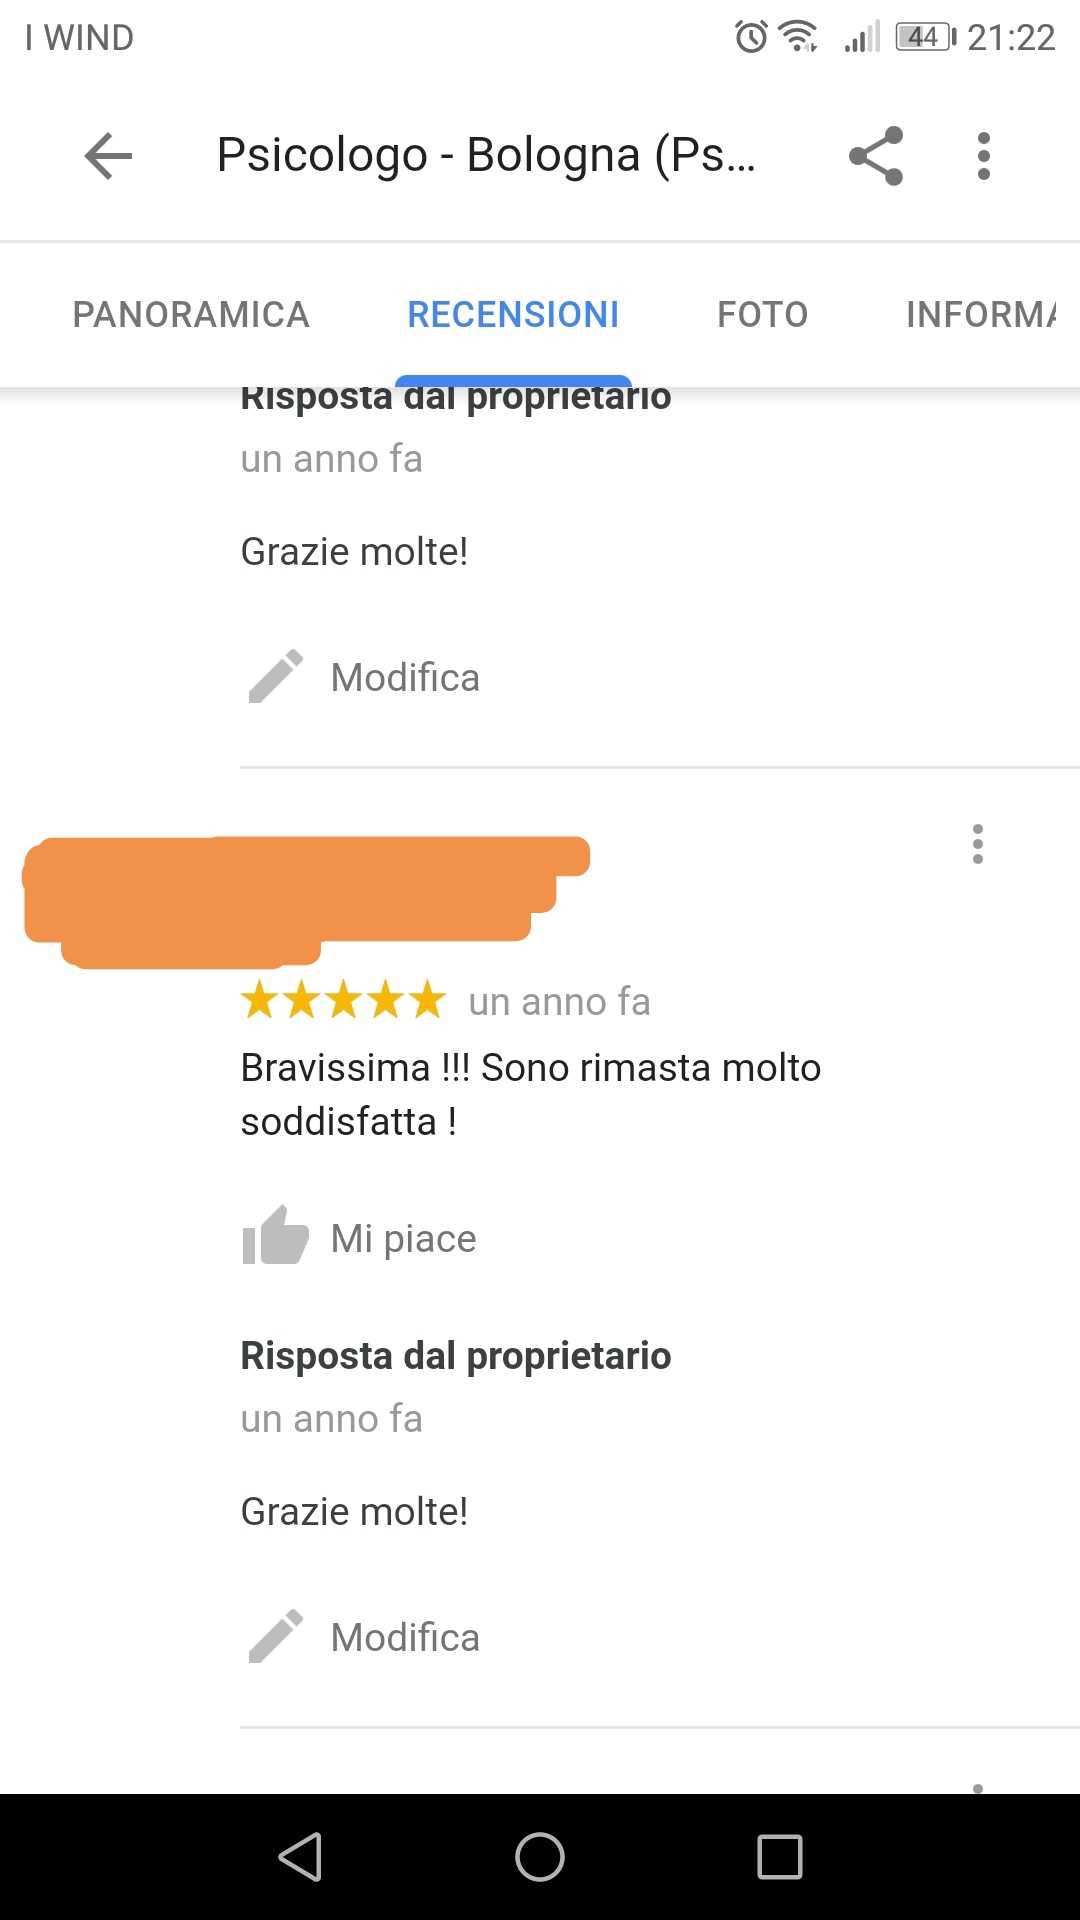Open the header three-dot overflow menu
The height and width of the screenshot is (1920, 1080).
tap(984, 156)
